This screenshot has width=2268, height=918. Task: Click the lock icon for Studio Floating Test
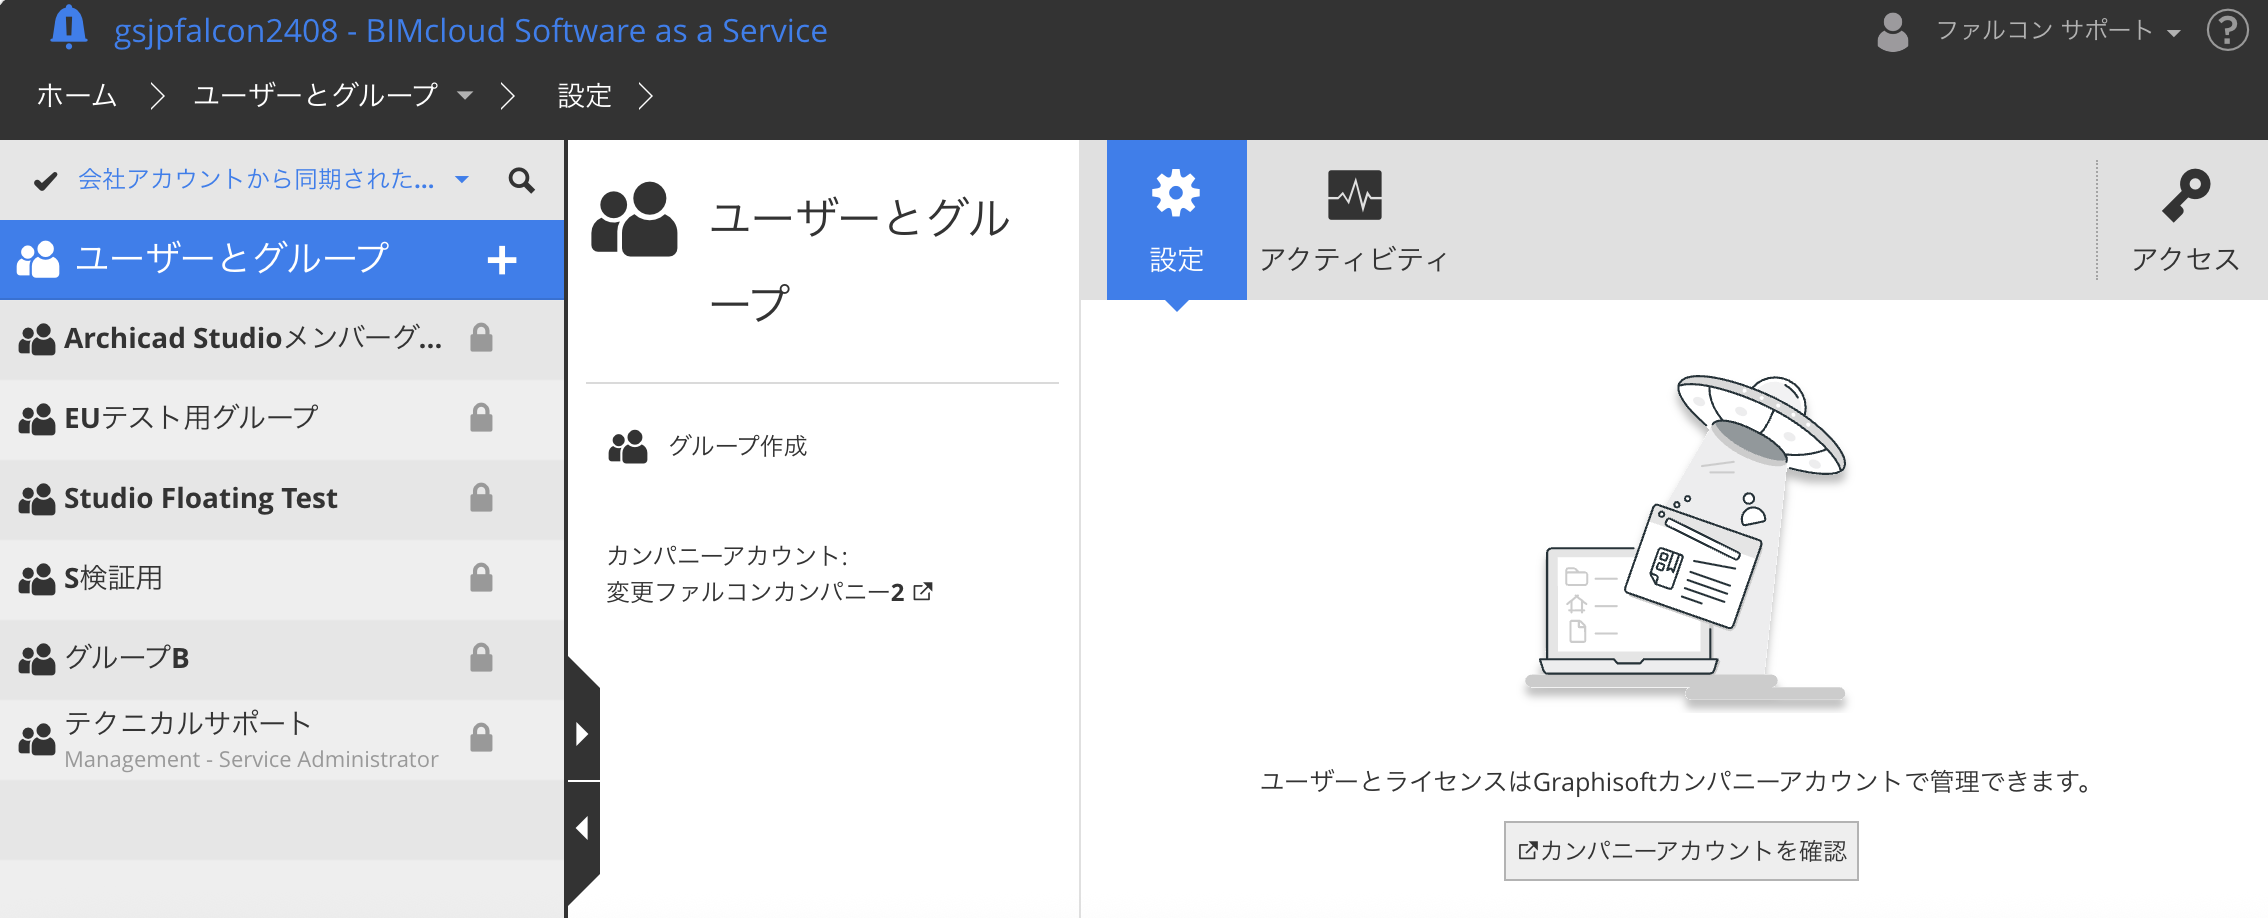(x=481, y=498)
